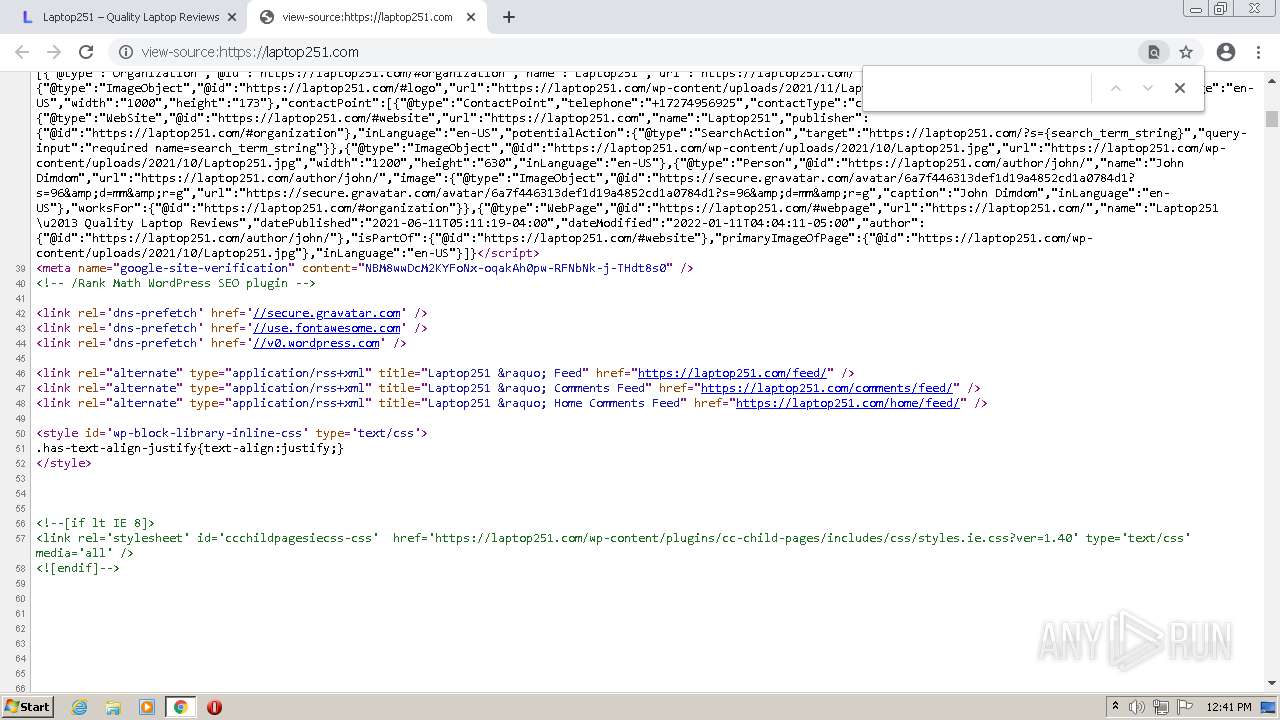Launch Internet Explorer from the taskbar
Screen dimensions: 1280x720
[79, 707]
